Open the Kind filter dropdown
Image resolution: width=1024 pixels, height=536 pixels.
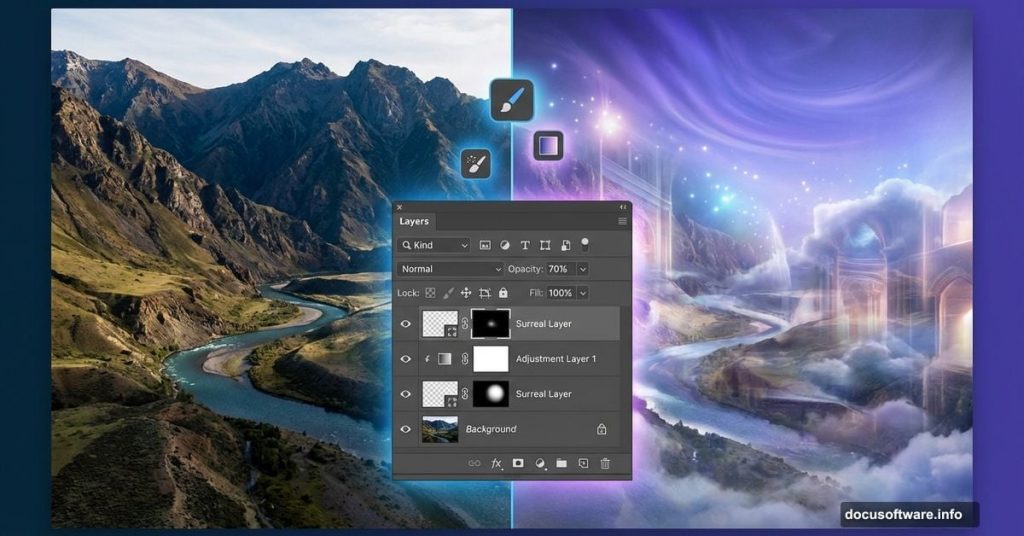point(434,245)
